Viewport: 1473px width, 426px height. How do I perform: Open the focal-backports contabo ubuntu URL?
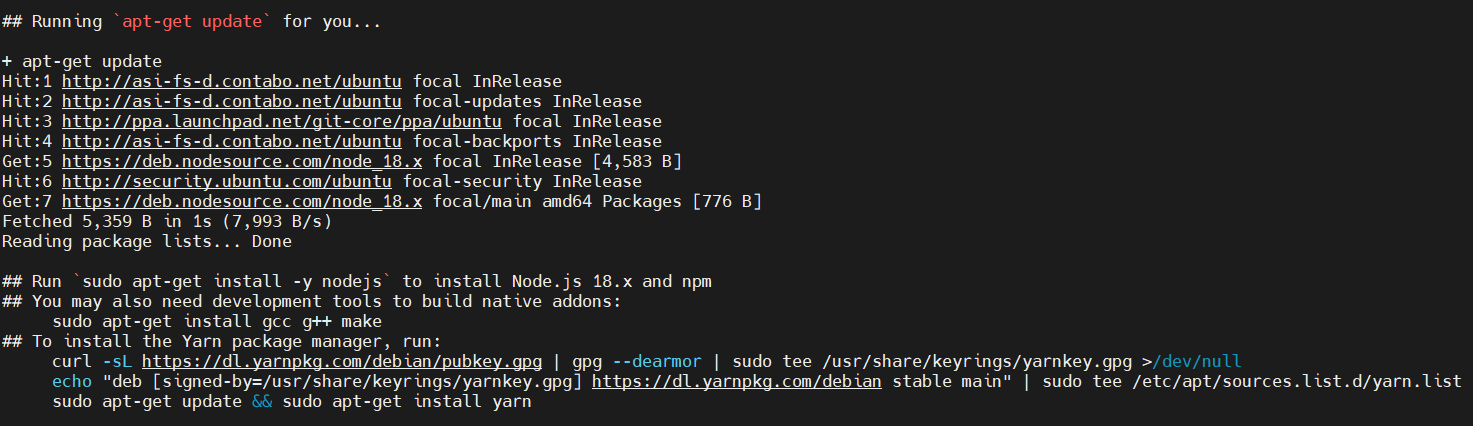coord(232,141)
